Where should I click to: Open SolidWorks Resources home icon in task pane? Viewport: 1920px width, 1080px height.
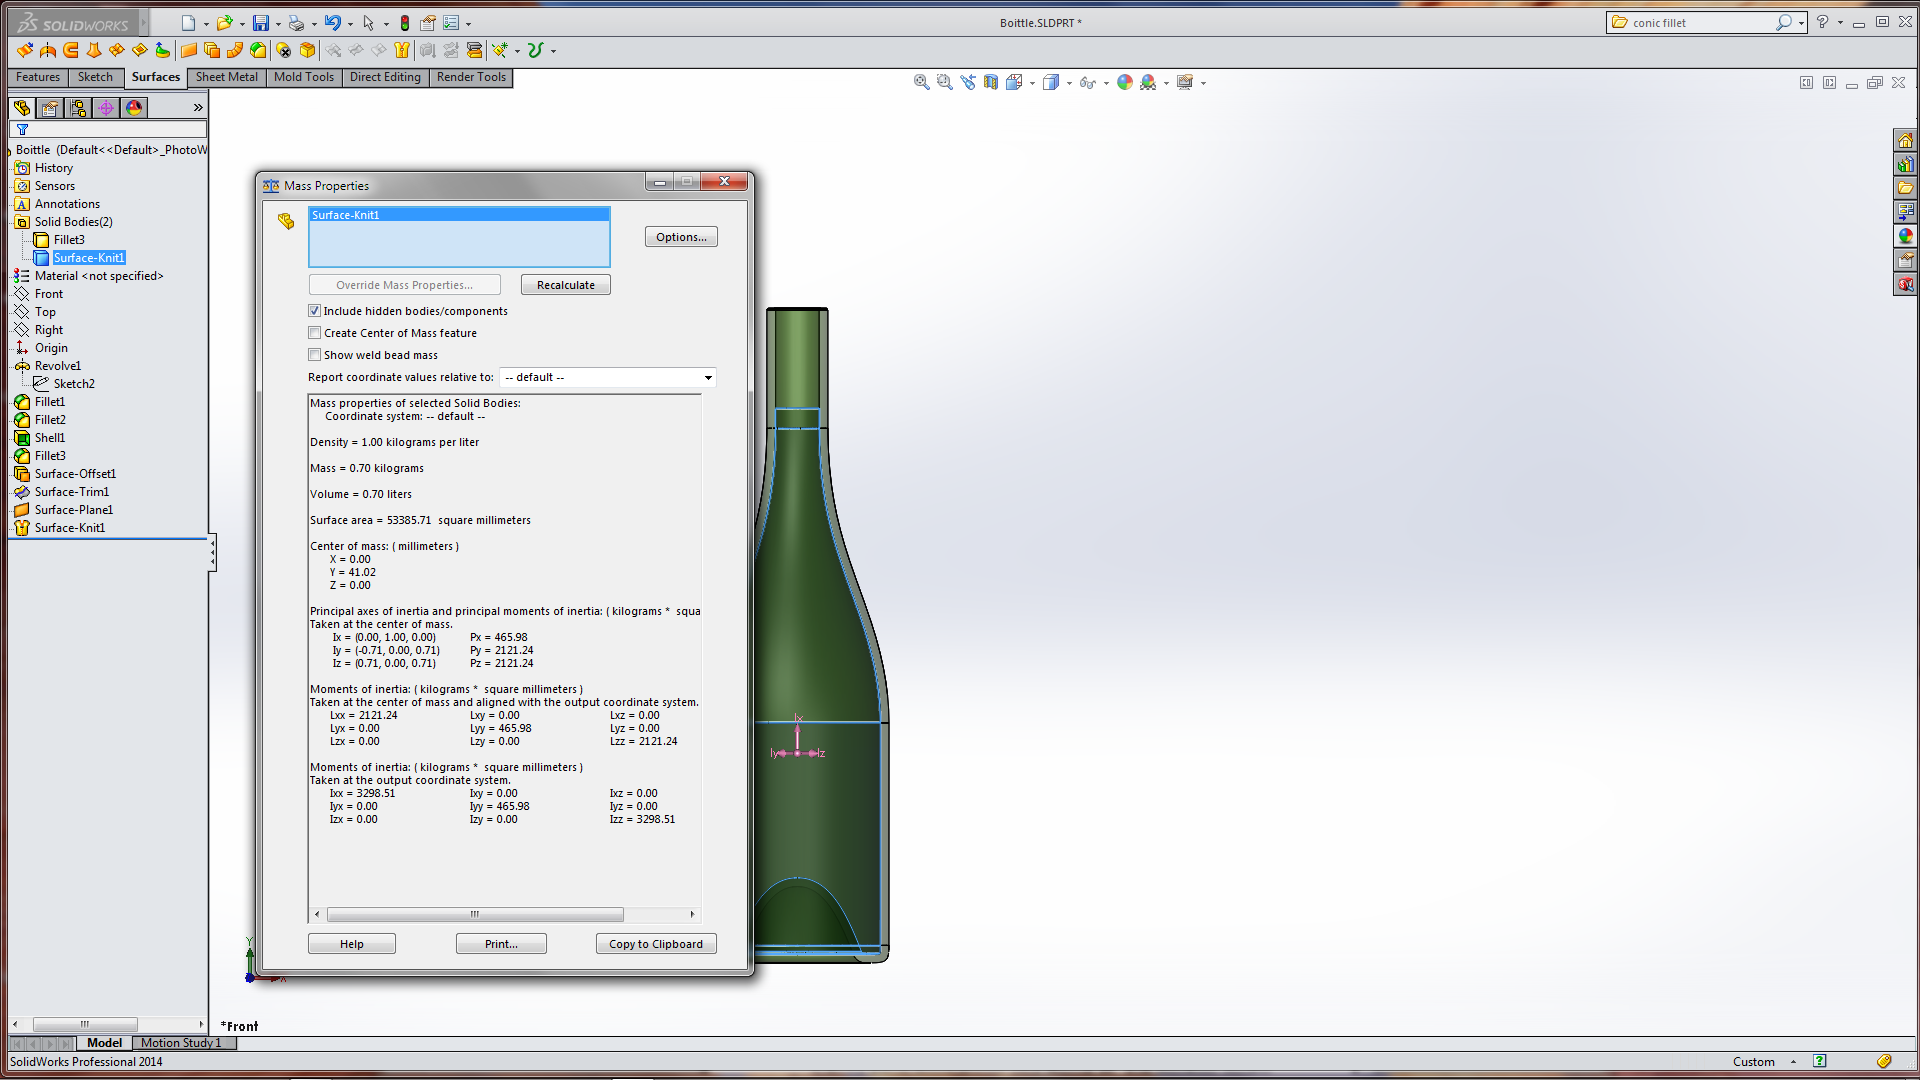1905,140
